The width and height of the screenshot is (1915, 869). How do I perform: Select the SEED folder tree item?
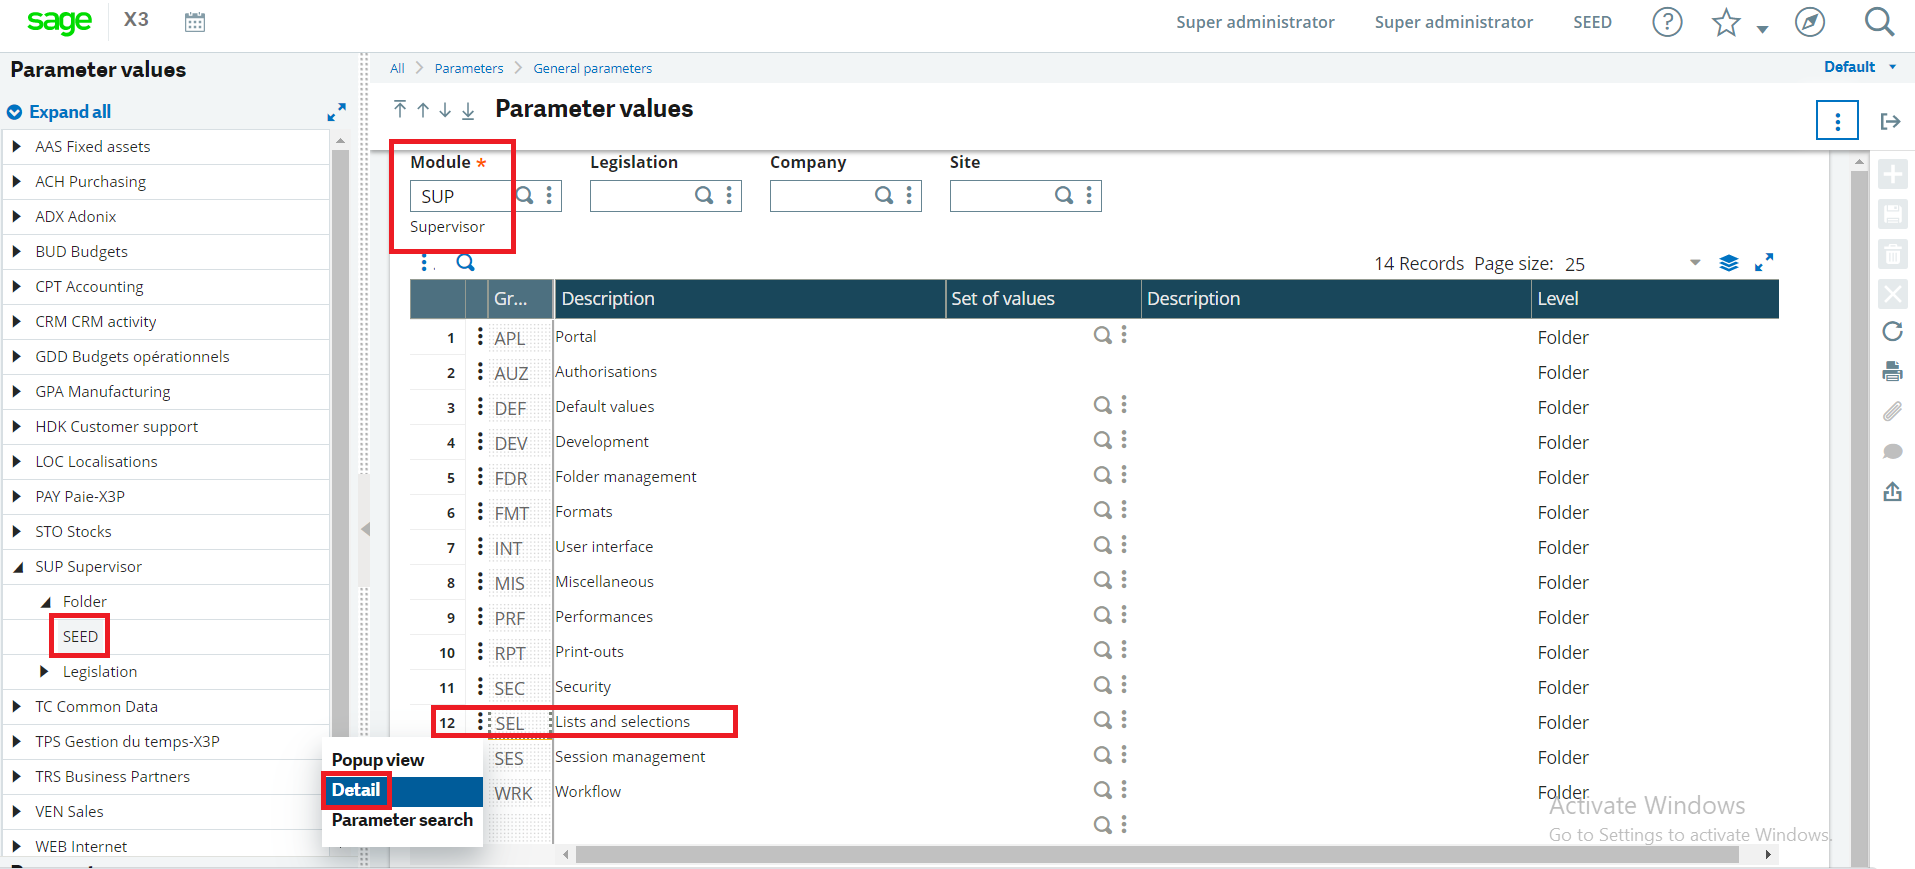click(80, 636)
